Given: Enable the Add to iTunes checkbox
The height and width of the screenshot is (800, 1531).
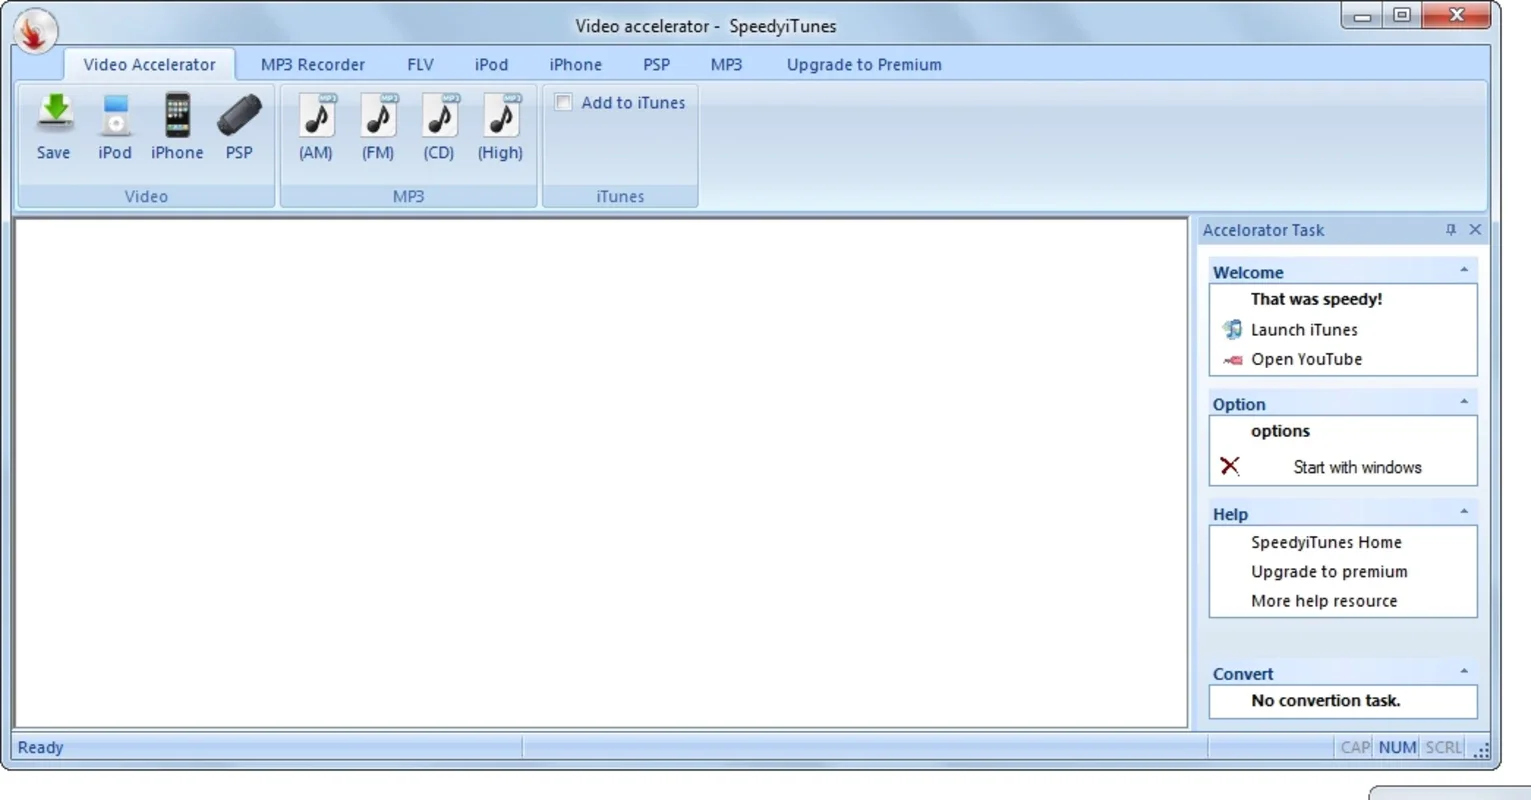Looking at the screenshot, I should pos(563,102).
